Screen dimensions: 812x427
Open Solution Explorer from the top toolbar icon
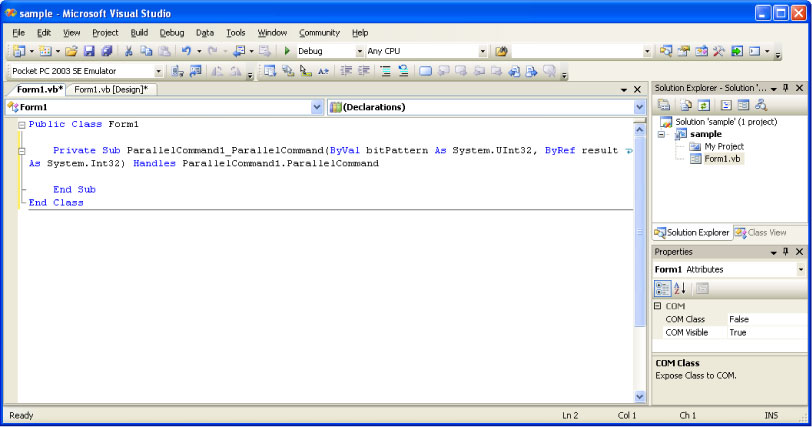coord(666,51)
